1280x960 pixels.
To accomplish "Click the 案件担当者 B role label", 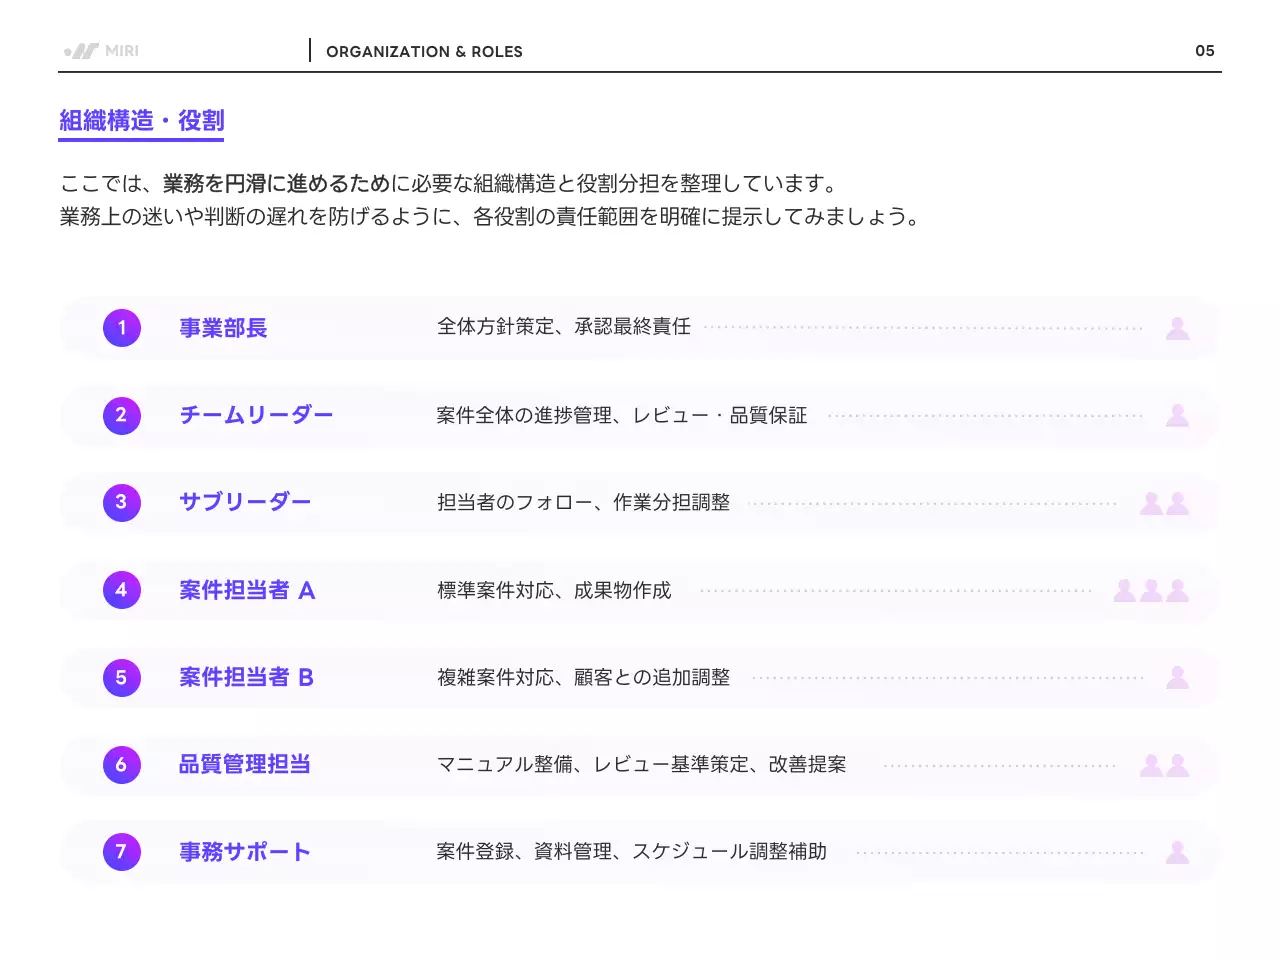I will [246, 678].
